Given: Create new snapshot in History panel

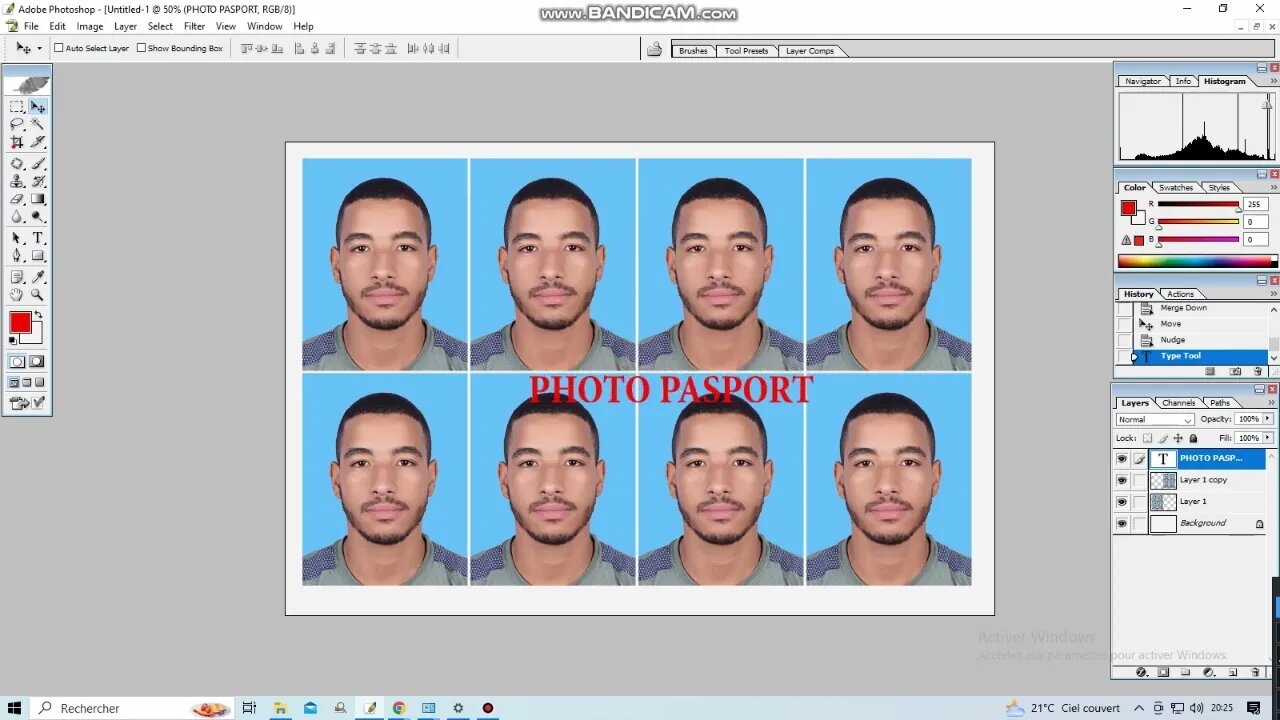Looking at the screenshot, I should click(x=1234, y=371).
